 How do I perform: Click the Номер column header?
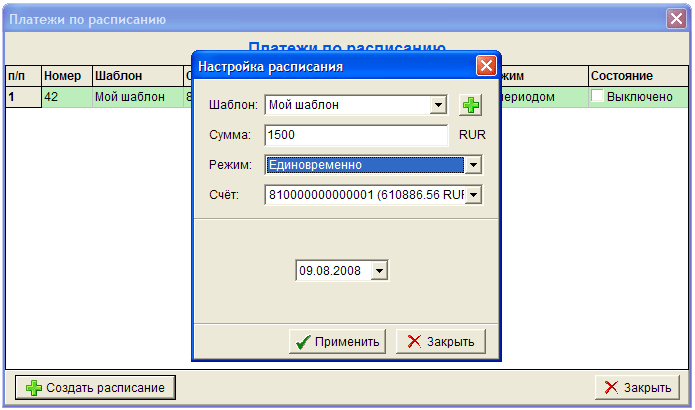pyautogui.click(x=62, y=76)
